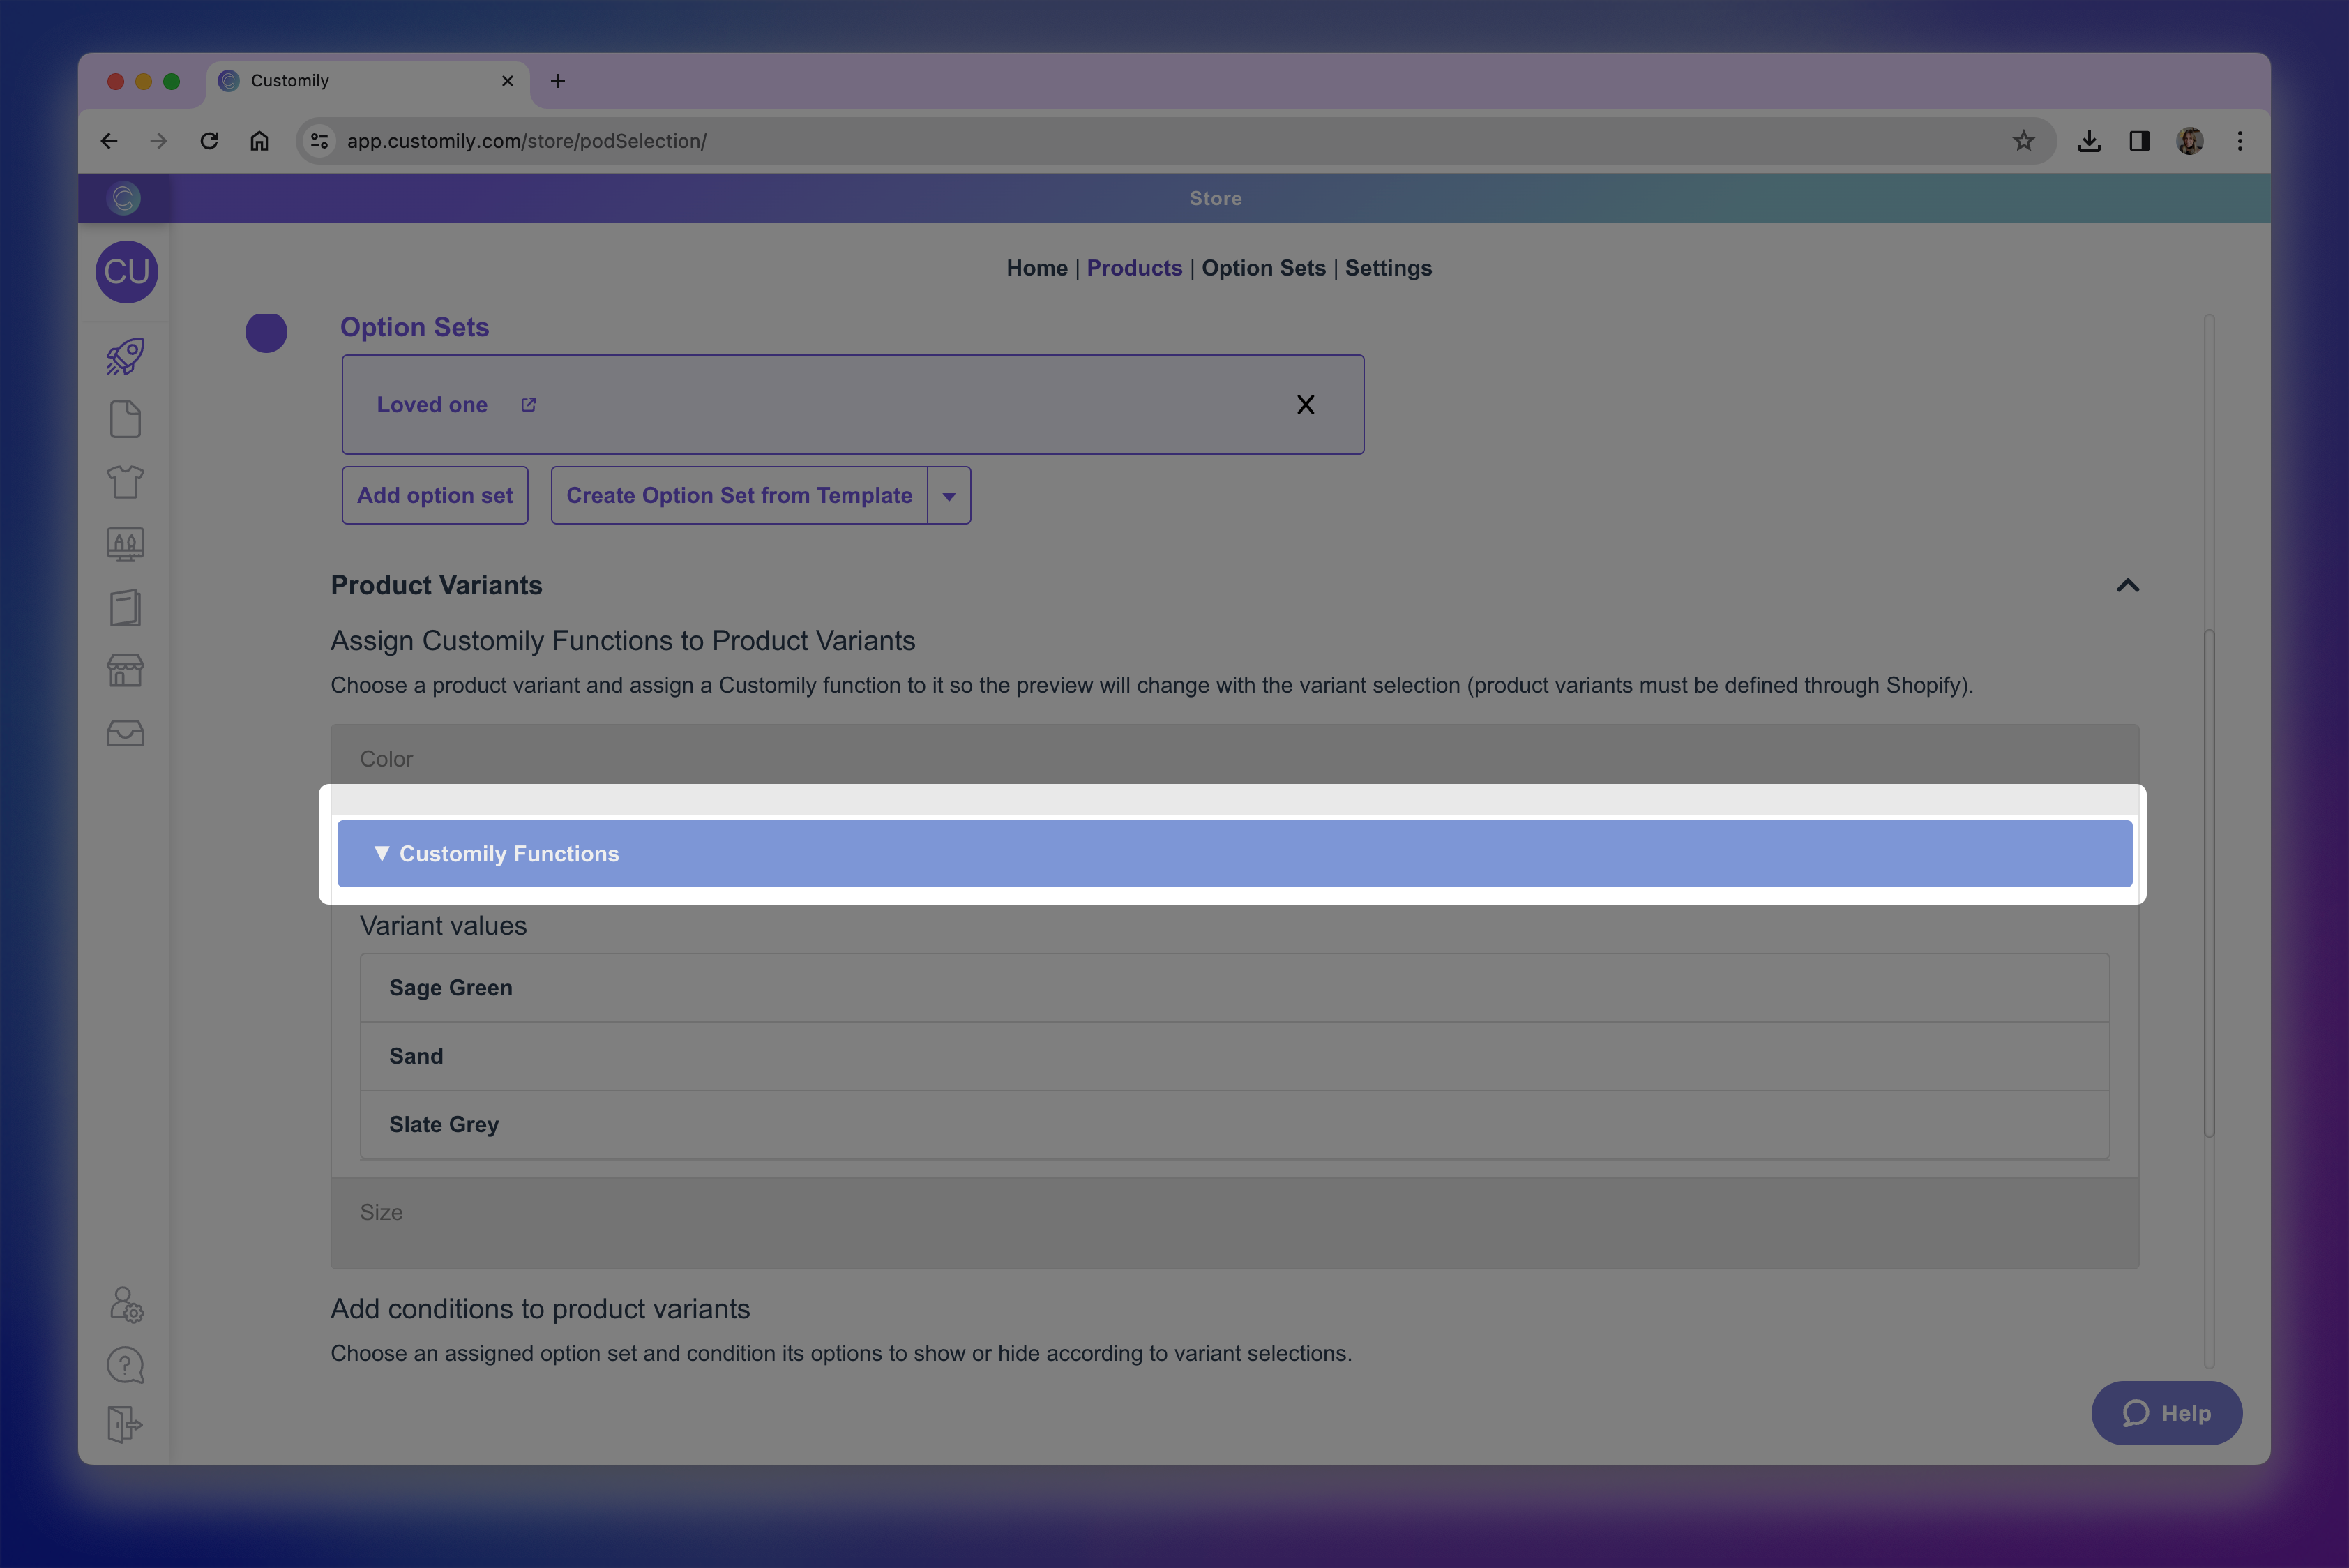
Task: Select the Sage Green variant value
Action: click(x=450, y=988)
